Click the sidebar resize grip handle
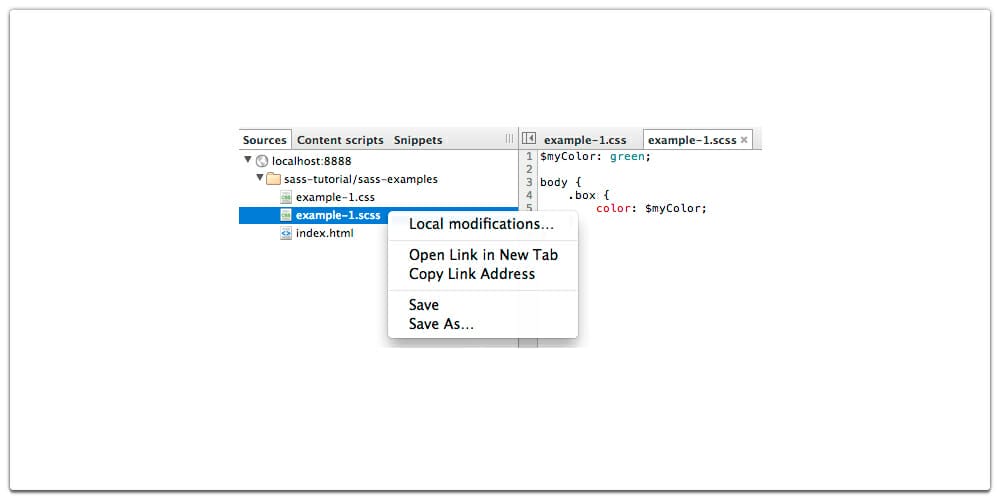 (509, 139)
